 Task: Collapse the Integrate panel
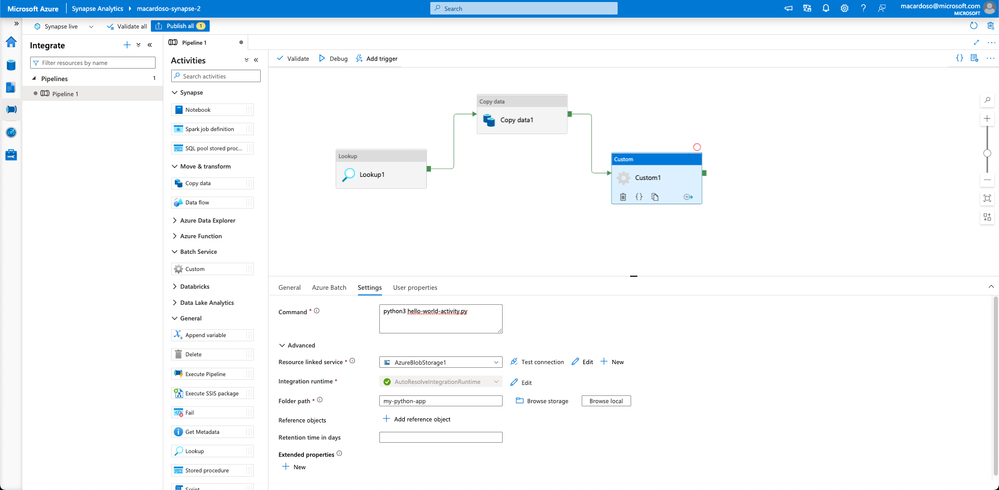(x=150, y=45)
